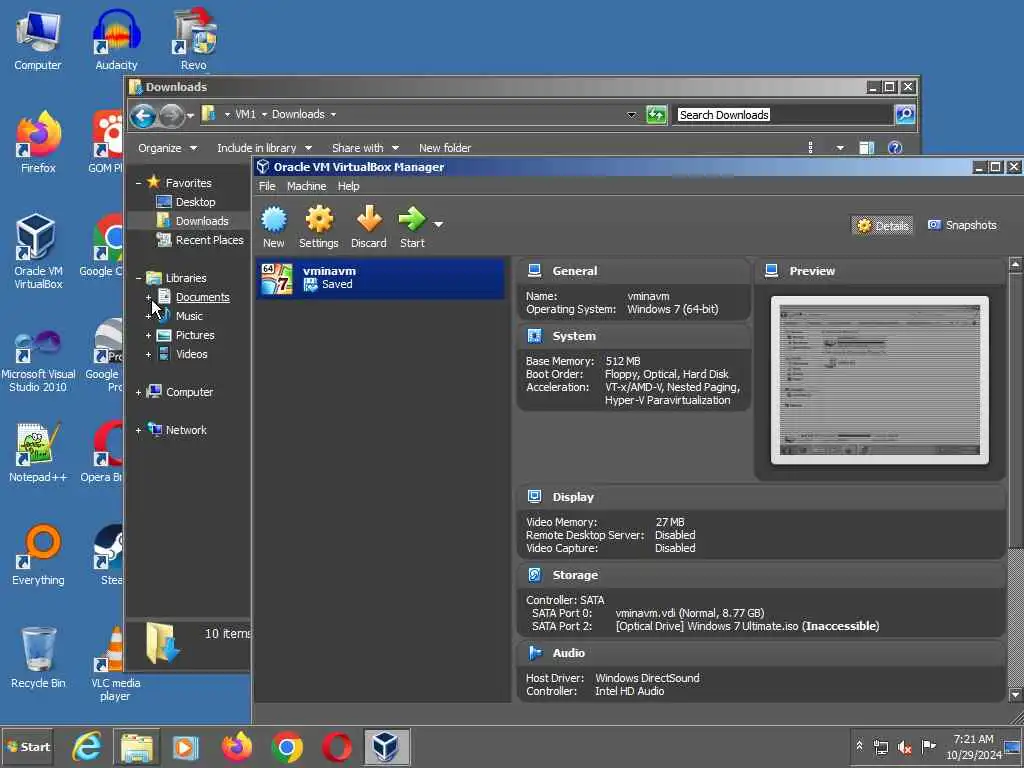Screen dimensions: 1024x768
Task: Select Recent Places in the sidebar
Action: [x=209, y=240]
